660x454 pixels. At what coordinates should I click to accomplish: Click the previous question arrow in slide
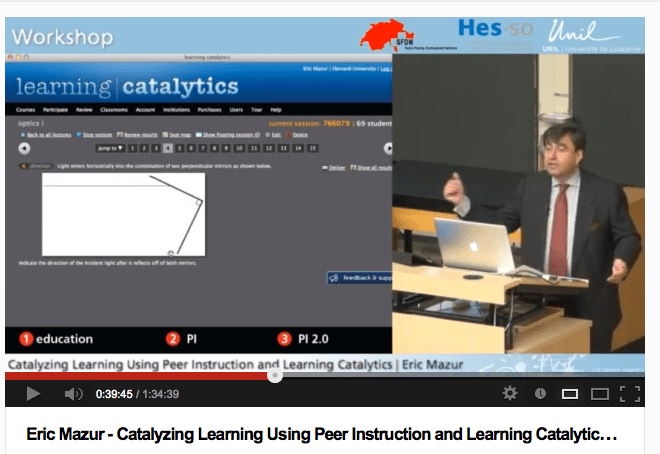coord(24,148)
